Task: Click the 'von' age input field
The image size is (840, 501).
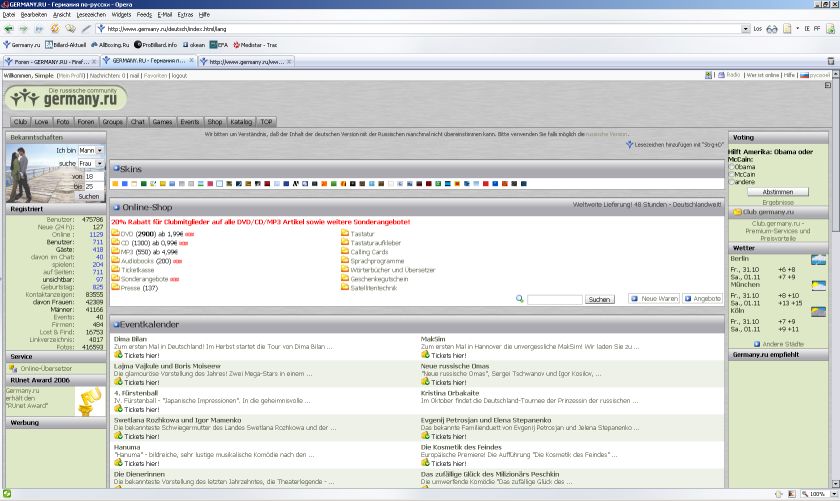Action: pyautogui.click(x=94, y=176)
